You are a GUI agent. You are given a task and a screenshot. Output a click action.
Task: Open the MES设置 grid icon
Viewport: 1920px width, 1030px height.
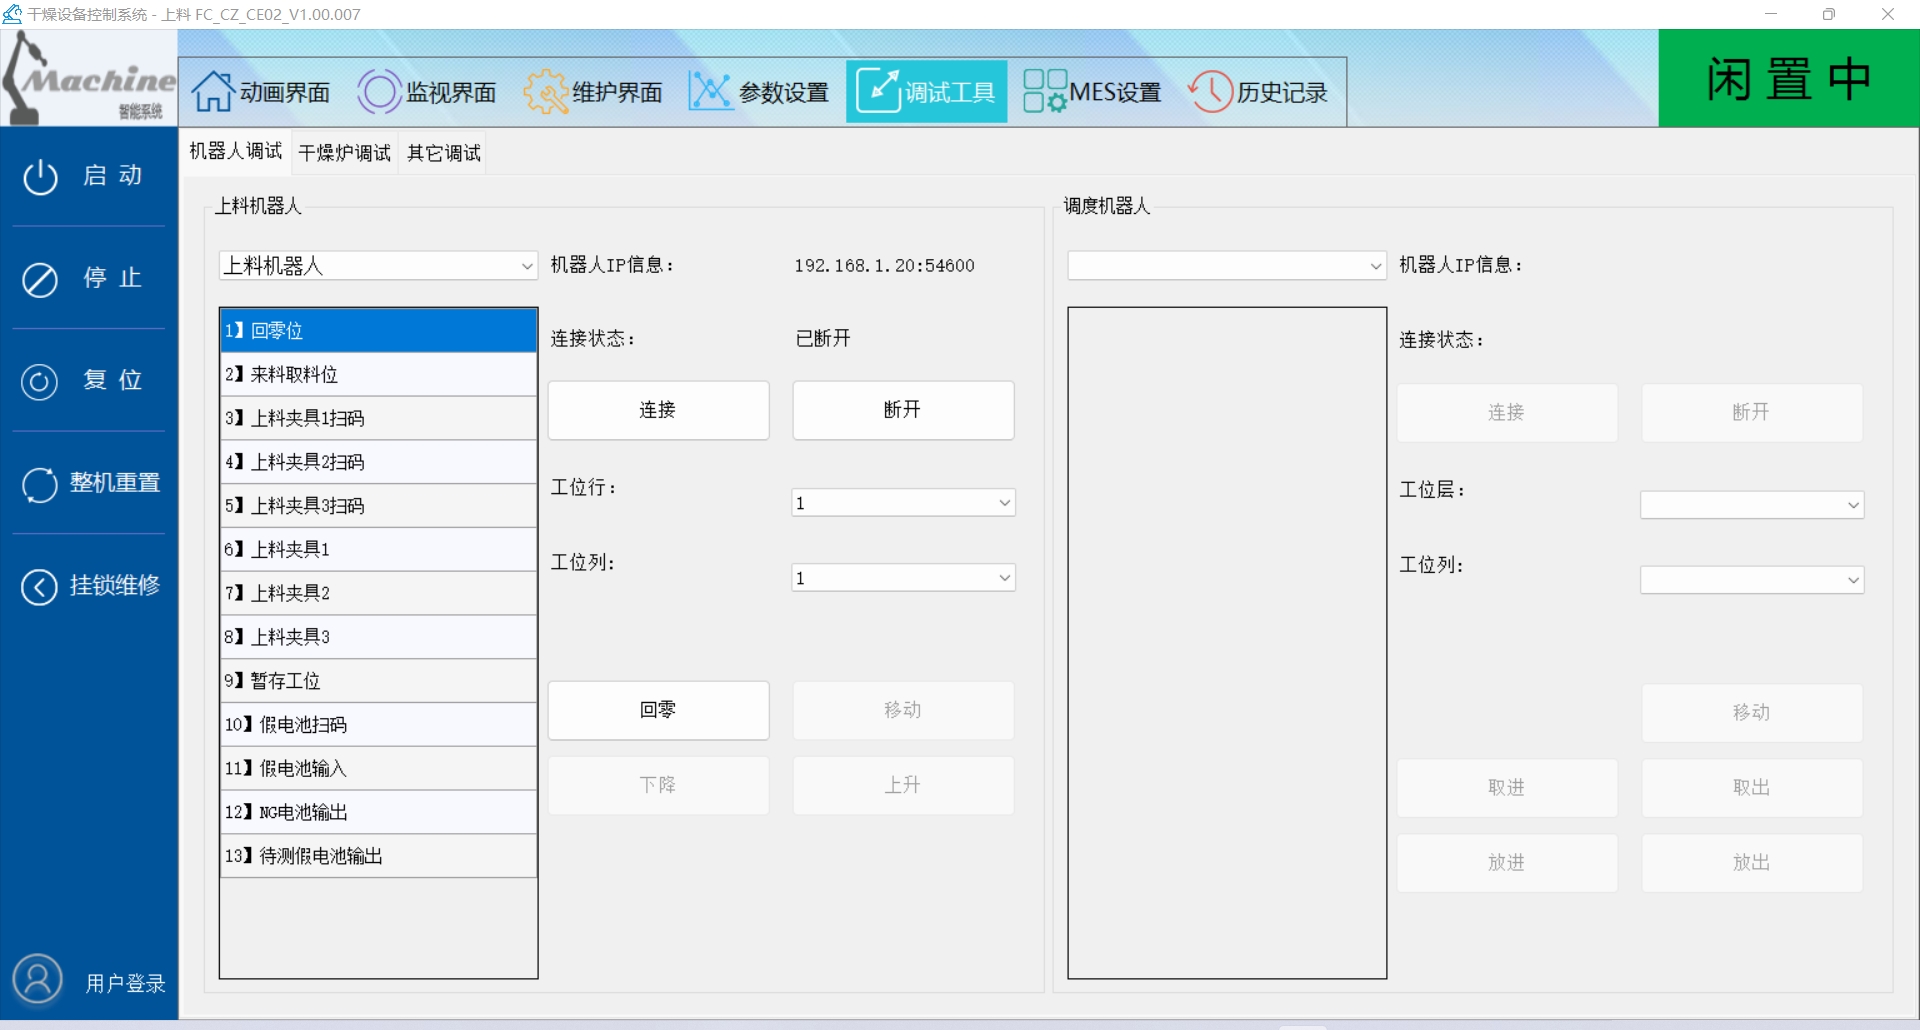pos(1045,92)
